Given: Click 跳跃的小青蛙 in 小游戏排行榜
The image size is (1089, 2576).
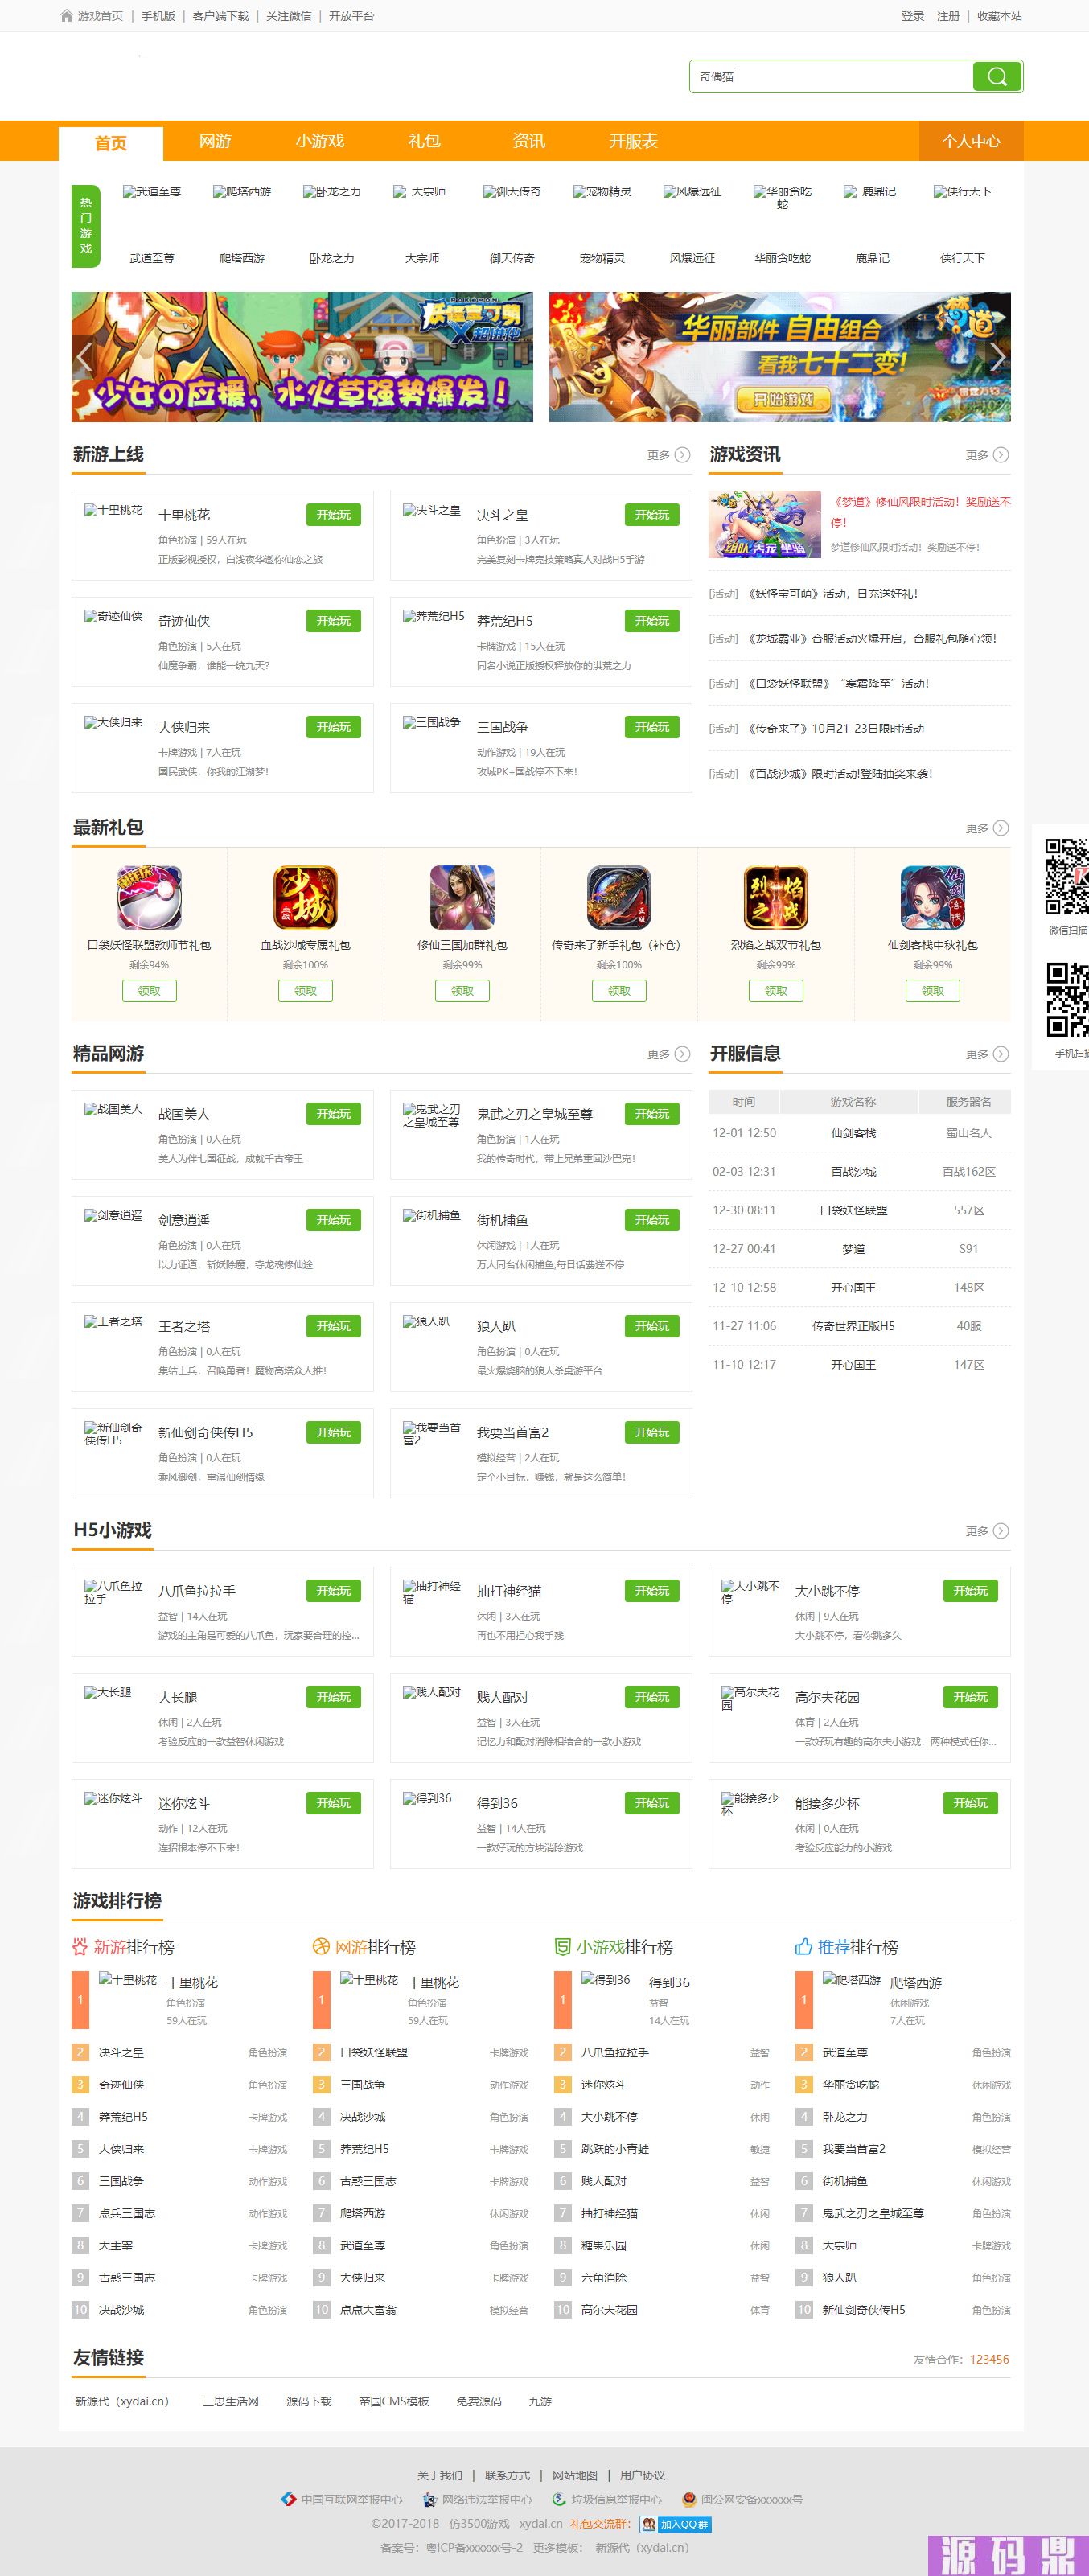Looking at the screenshot, I should pos(615,2148).
